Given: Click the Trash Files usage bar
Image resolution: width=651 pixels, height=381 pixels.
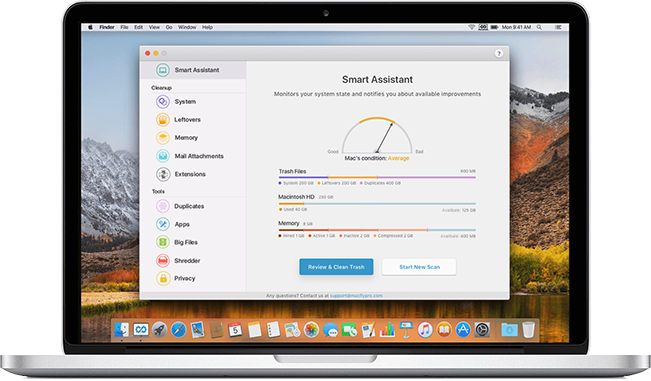Looking at the screenshot, I should click(377, 177).
